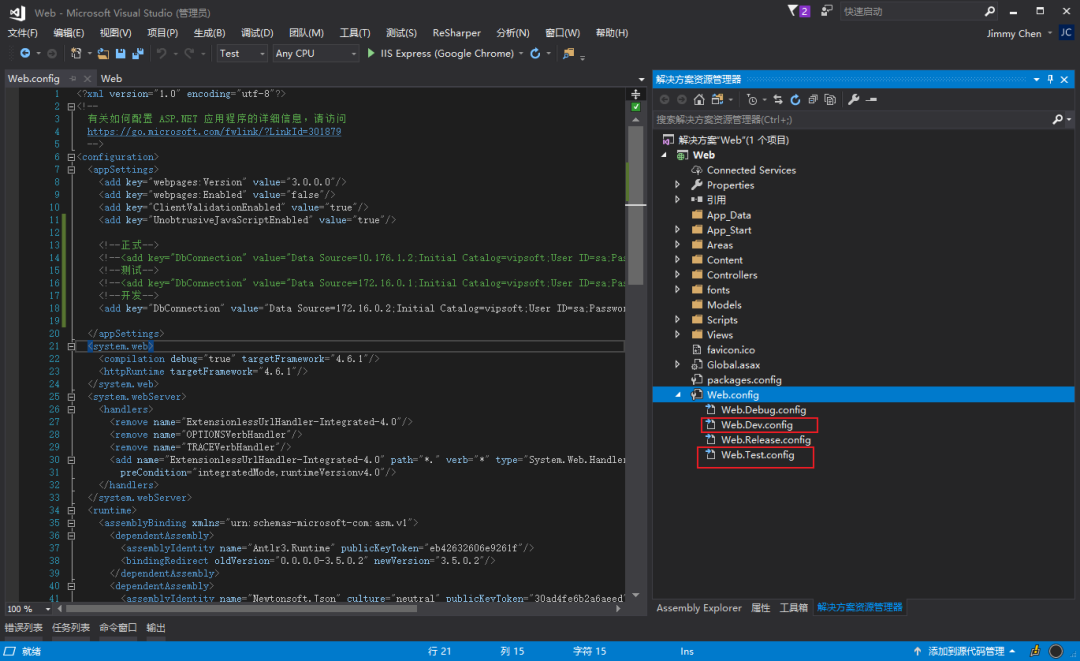This screenshot has height=661, width=1080.
Task: Switch to the Assembly Explorer tab
Action: [x=698, y=608]
